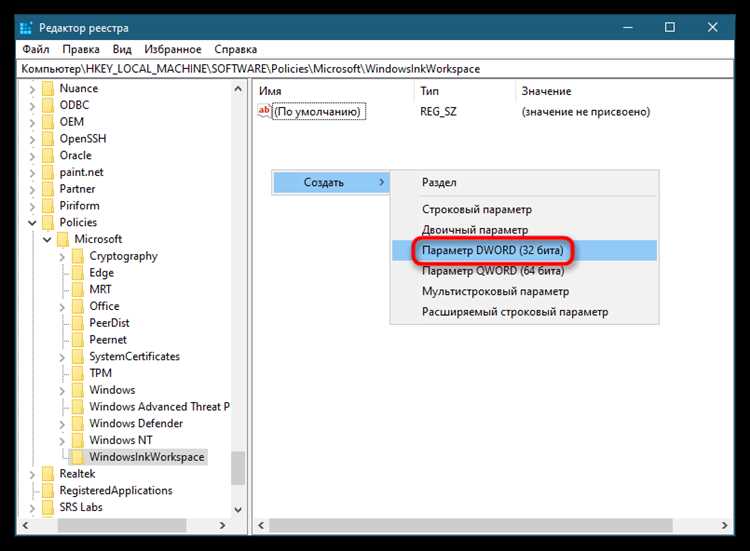Choose Двоичный параметр option
The image size is (750, 551).
(524, 230)
